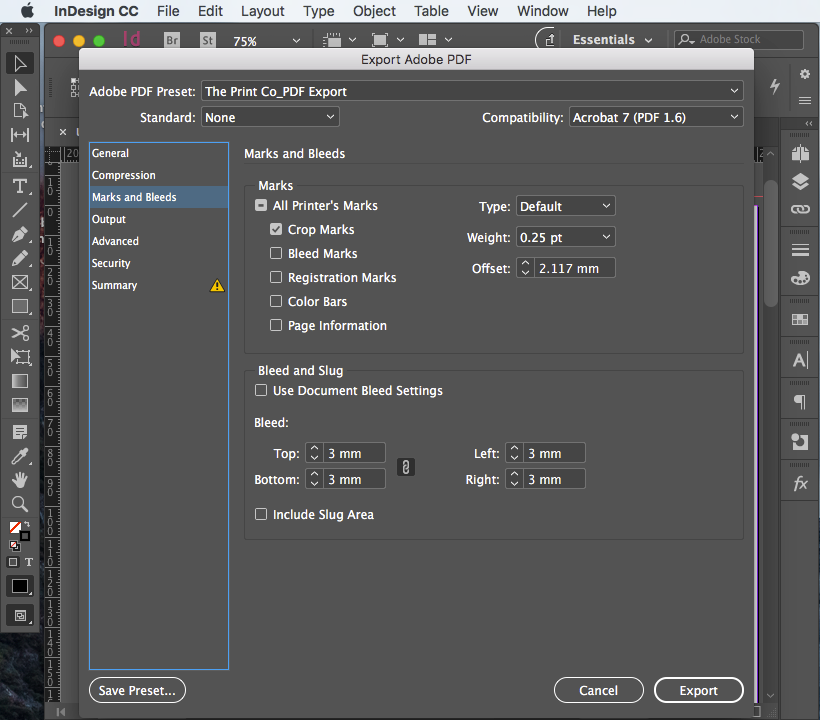Open the Window menu

click(542, 11)
